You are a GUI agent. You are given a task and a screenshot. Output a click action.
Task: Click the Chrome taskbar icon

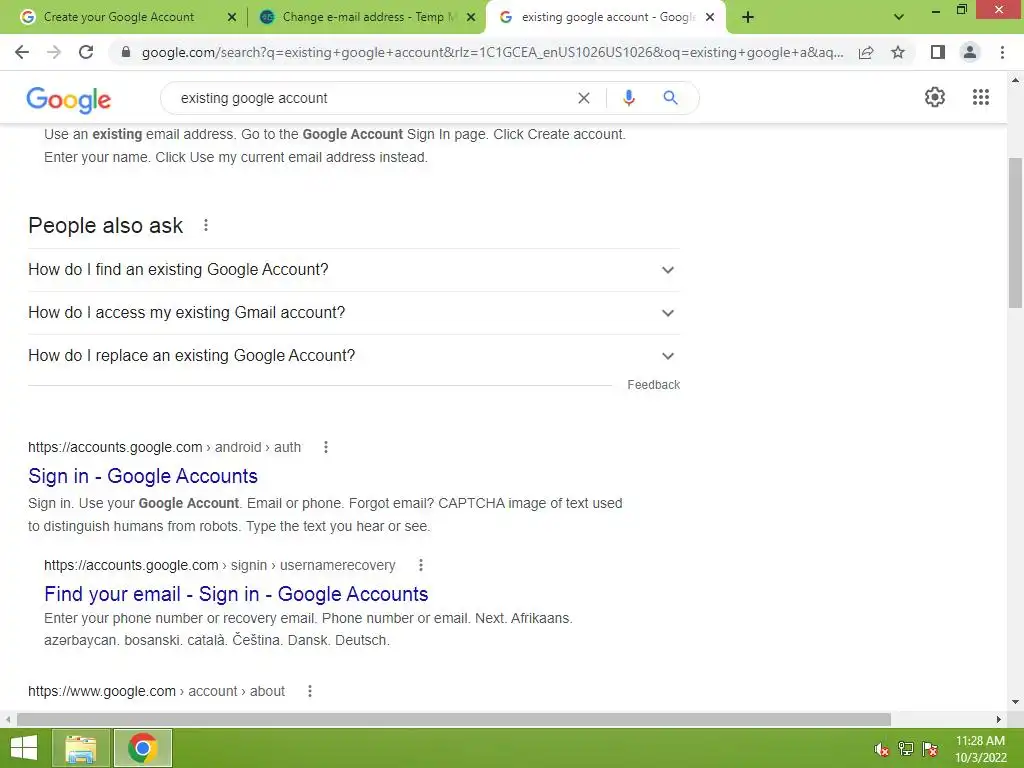click(x=142, y=748)
